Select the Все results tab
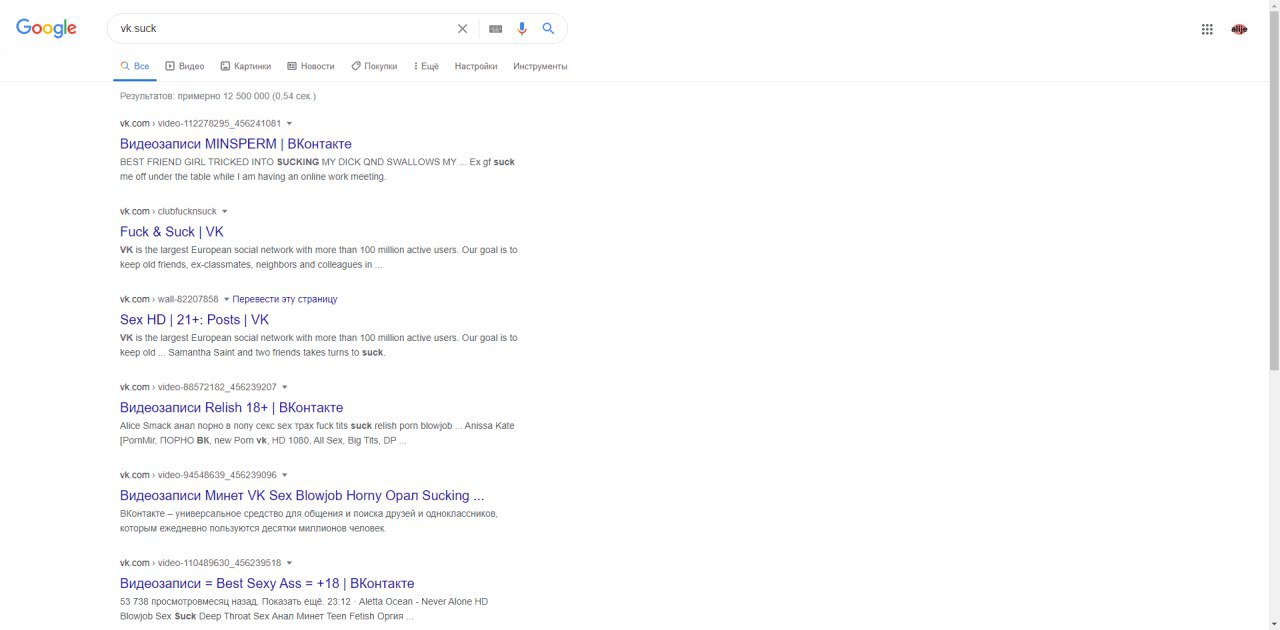This screenshot has width=1280, height=630. click(135, 66)
